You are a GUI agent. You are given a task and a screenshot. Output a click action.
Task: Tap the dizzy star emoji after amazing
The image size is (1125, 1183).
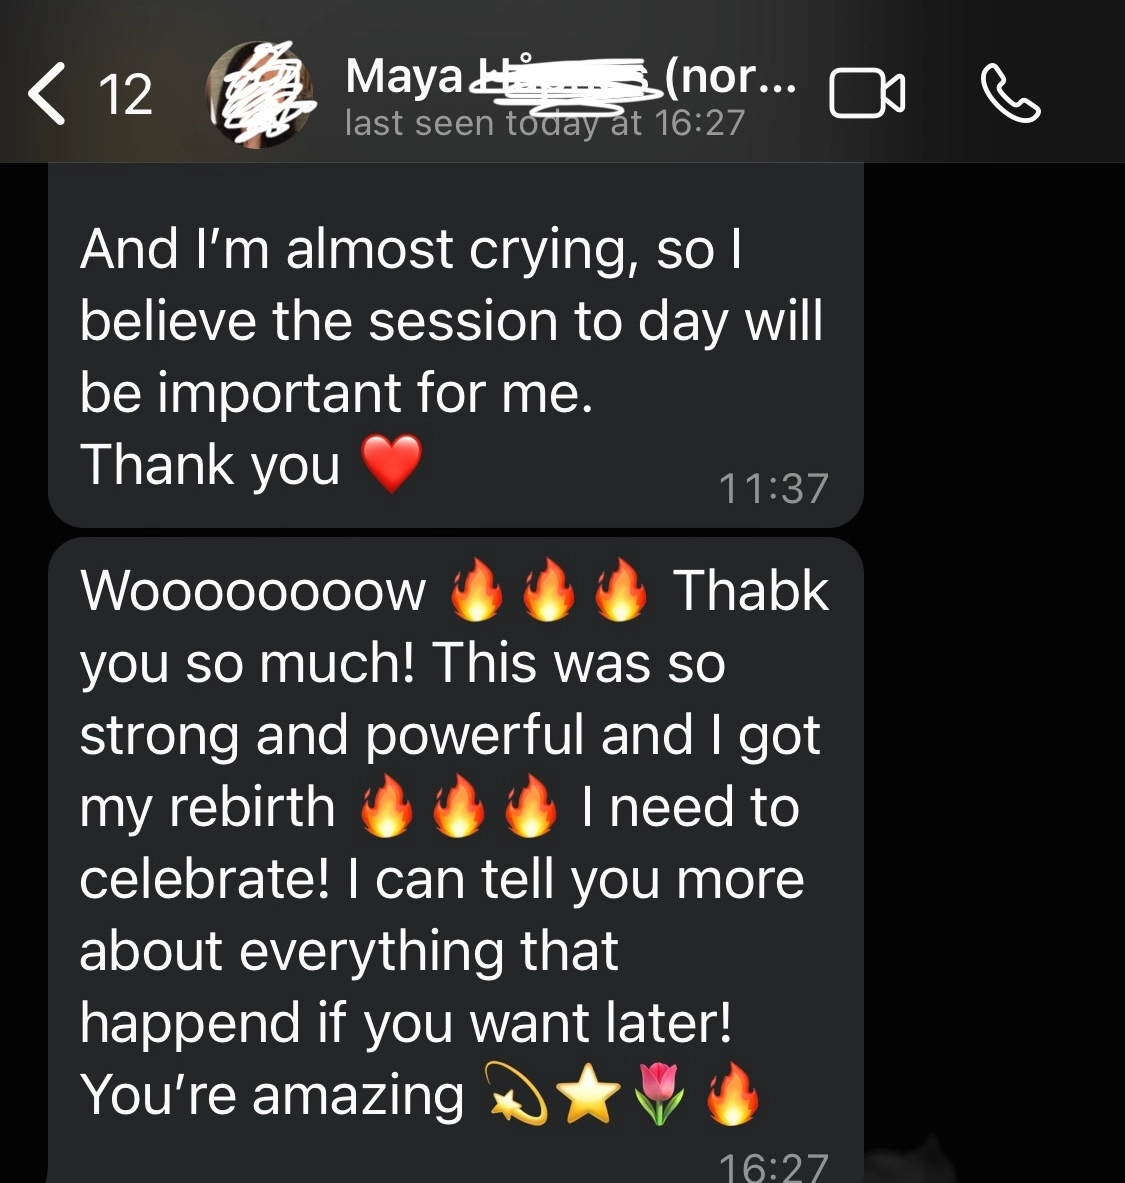516,1095
